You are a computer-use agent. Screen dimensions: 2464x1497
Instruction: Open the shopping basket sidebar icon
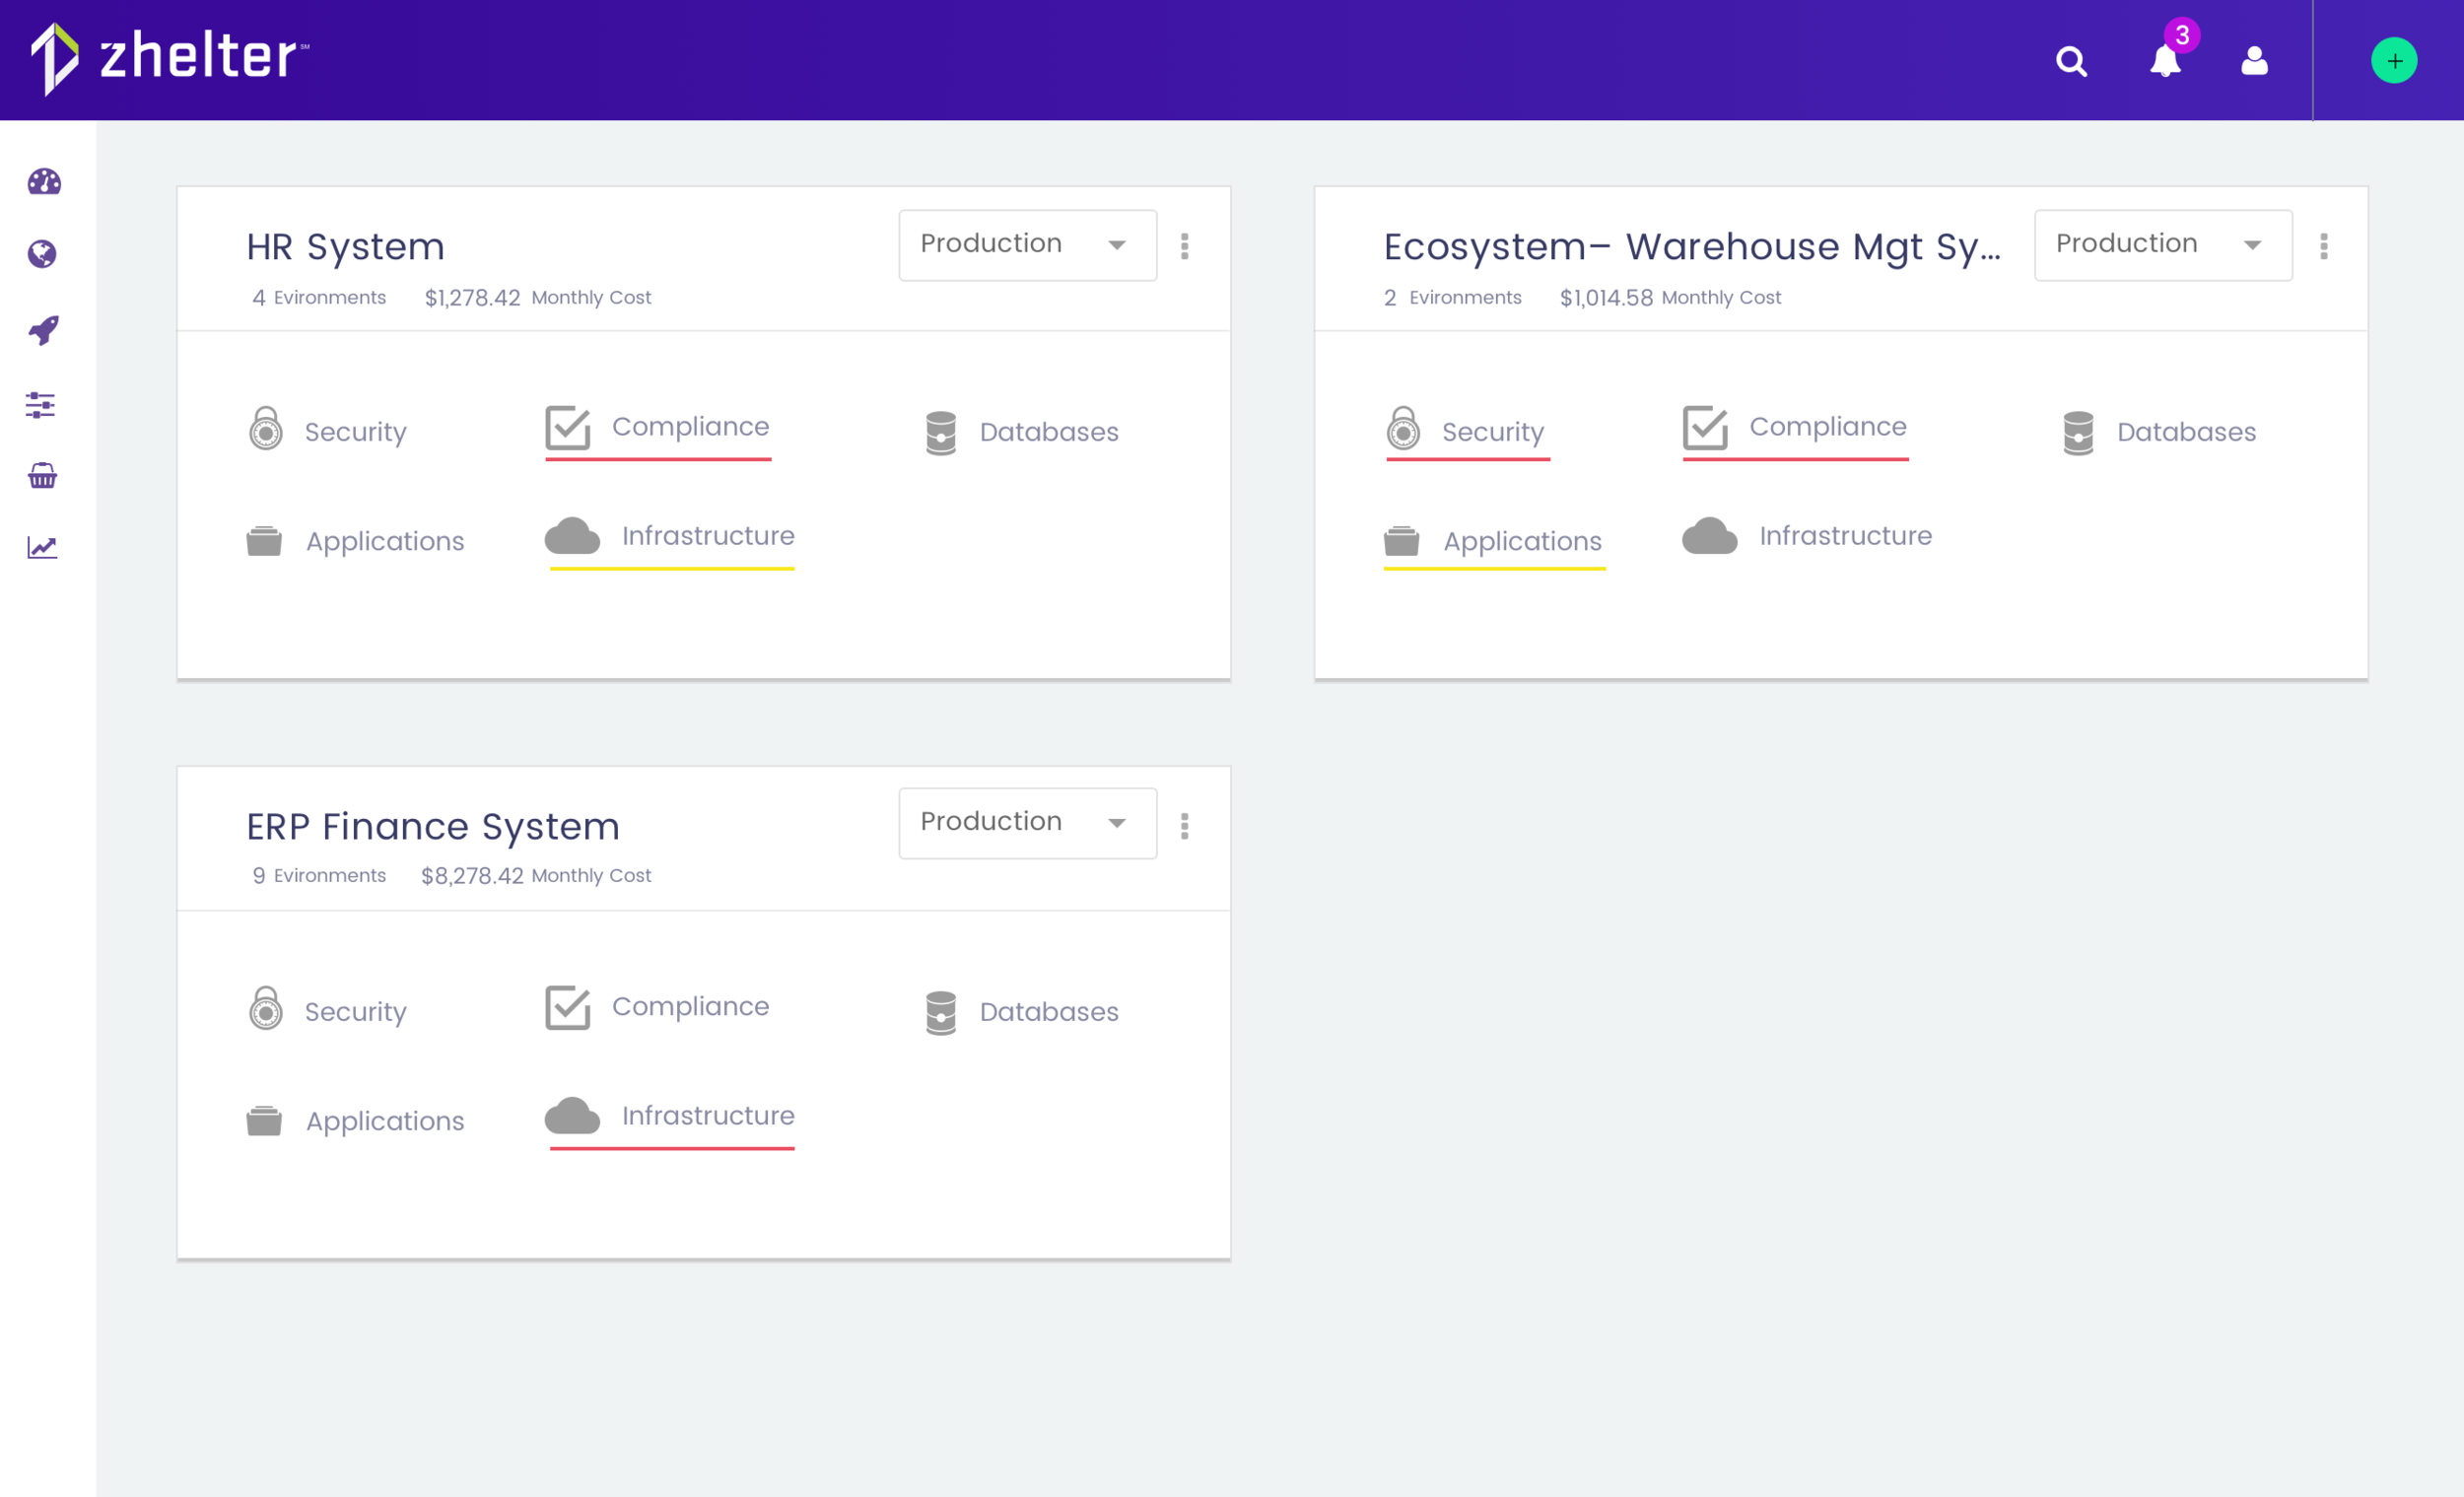(x=42, y=476)
